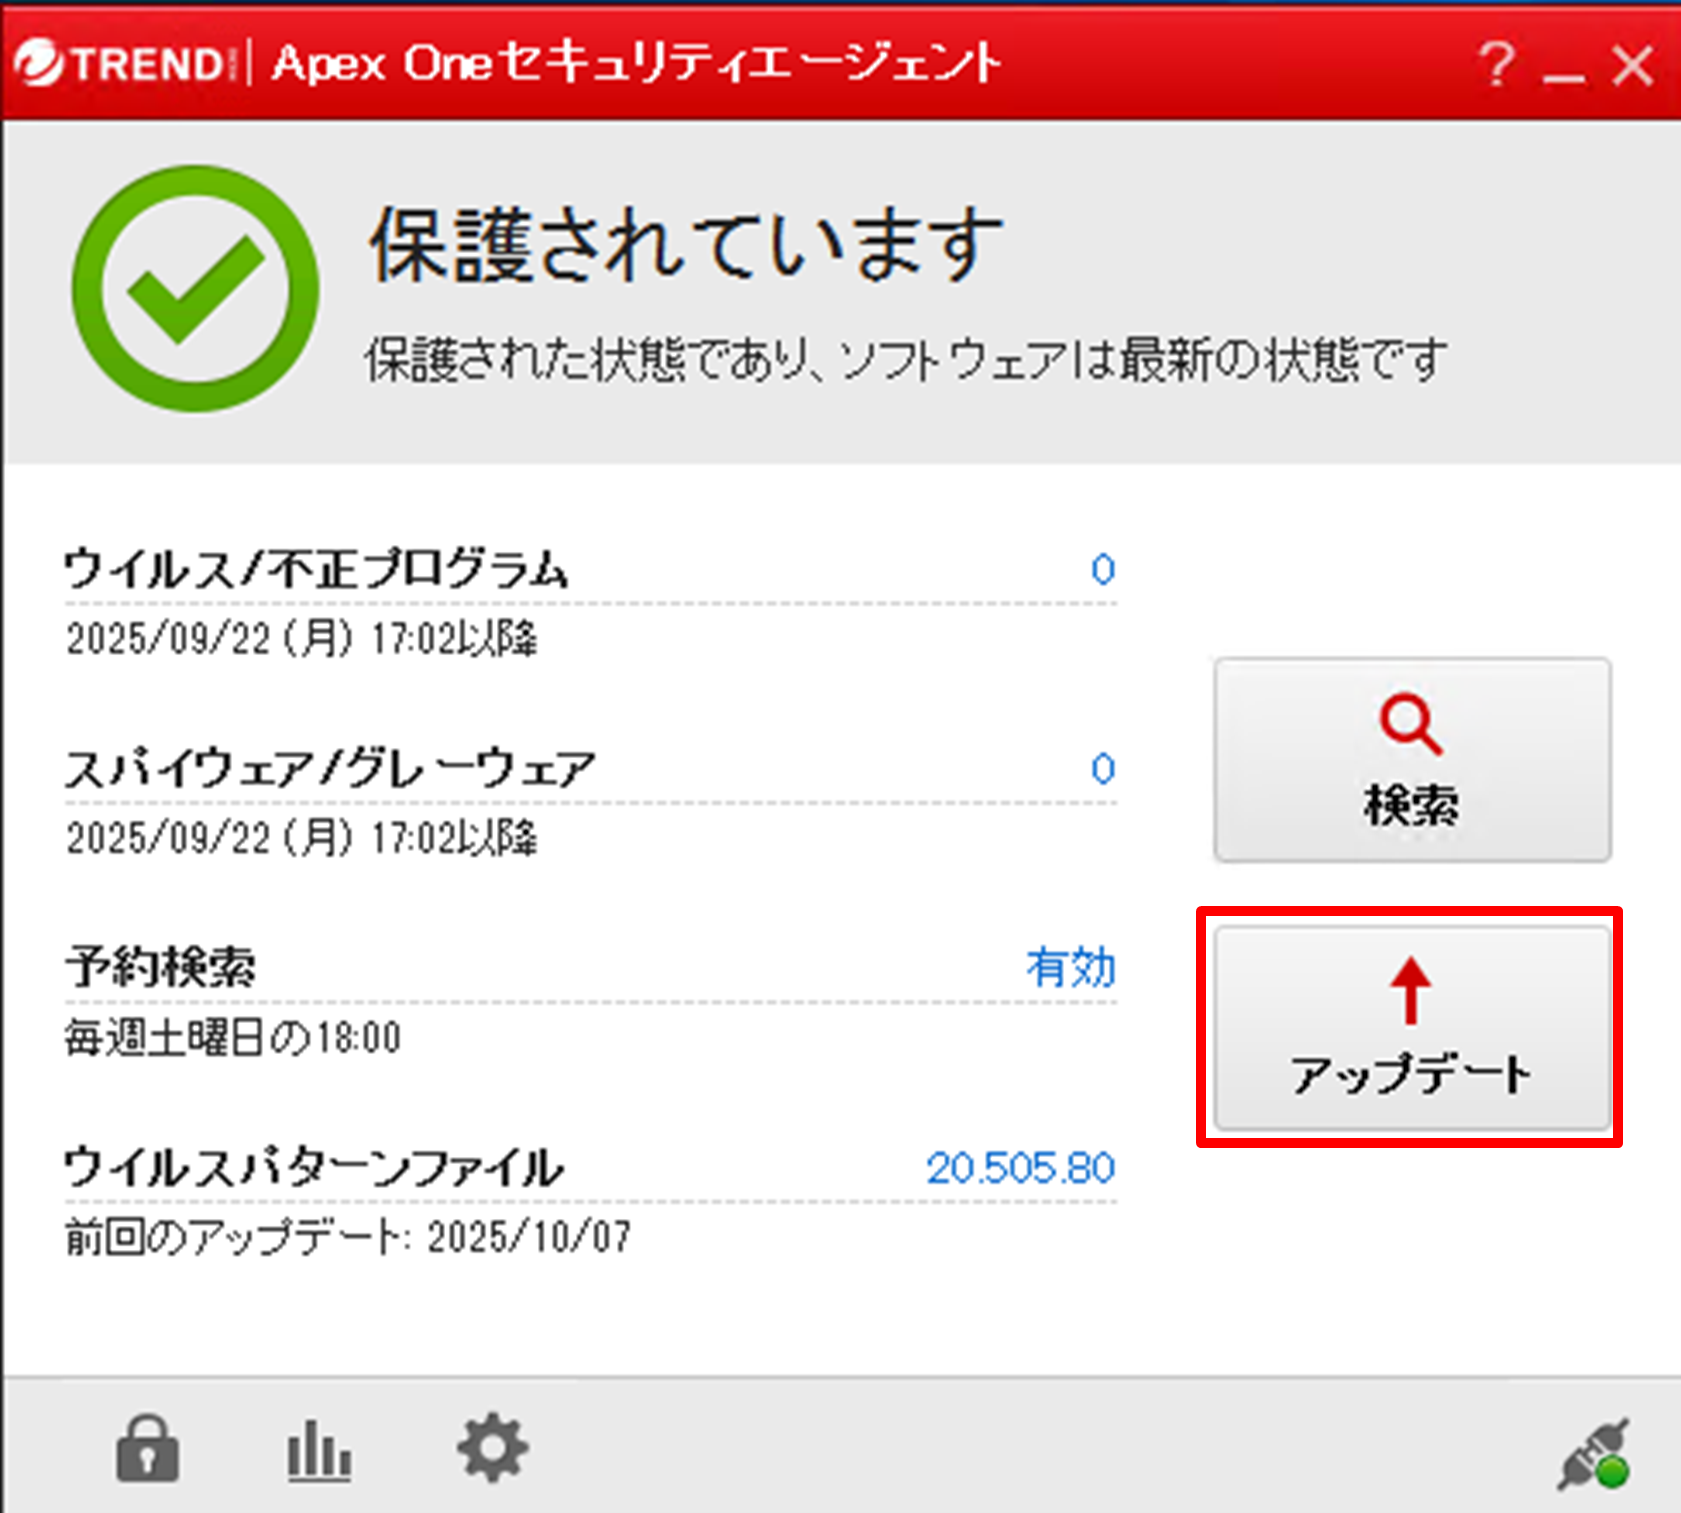Image resolution: width=1681 pixels, height=1513 pixels.
Task: Start a scan with the 検索 button
Action: [1411, 759]
